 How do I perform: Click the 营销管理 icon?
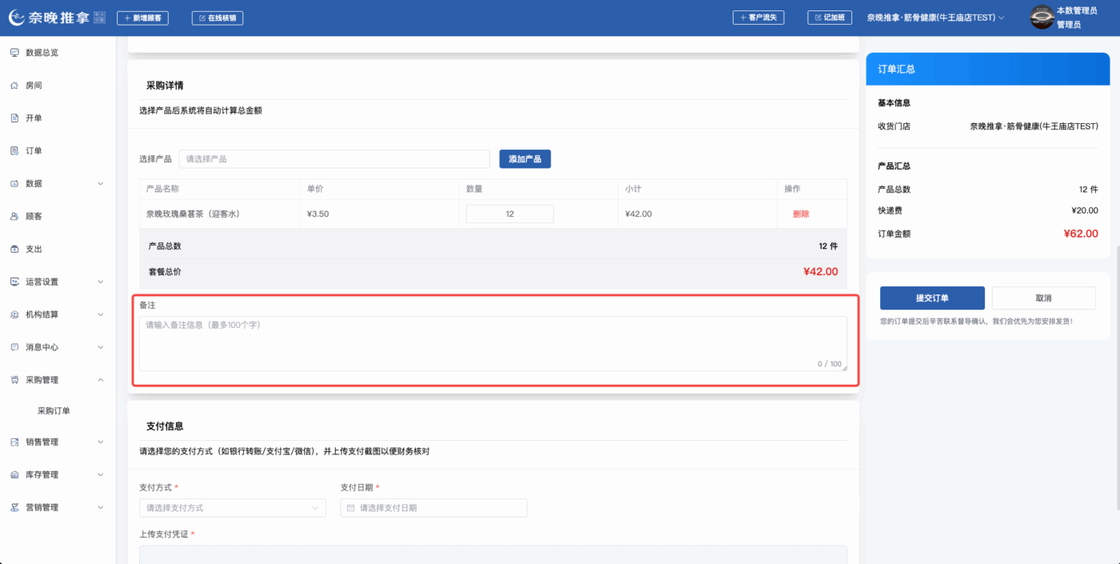(x=14, y=508)
